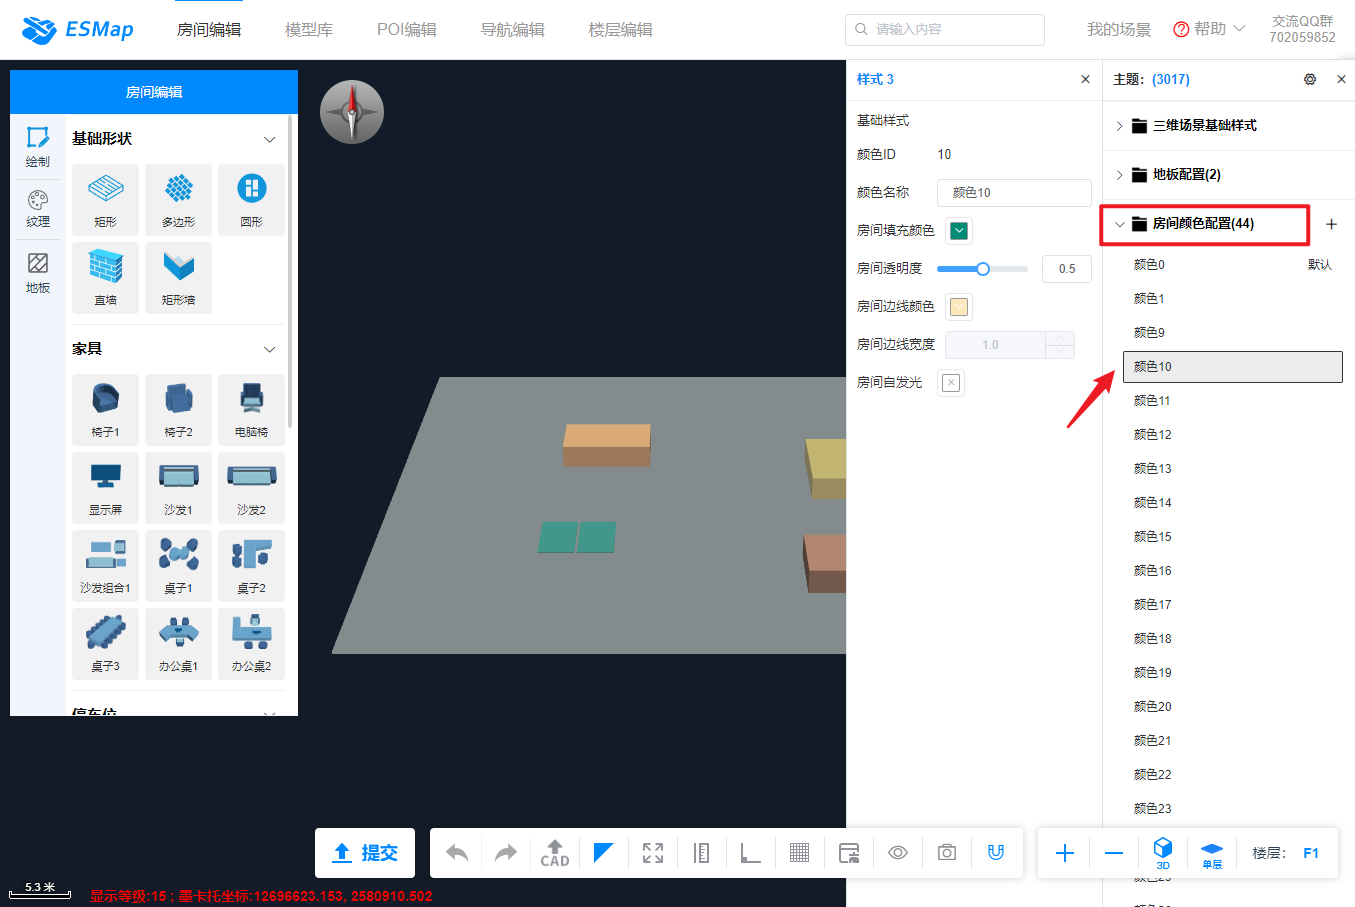The height and width of the screenshot is (907, 1355).
Task: Pick the 办公桌1 desk item
Action: pyautogui.click(x=178, y=644)
